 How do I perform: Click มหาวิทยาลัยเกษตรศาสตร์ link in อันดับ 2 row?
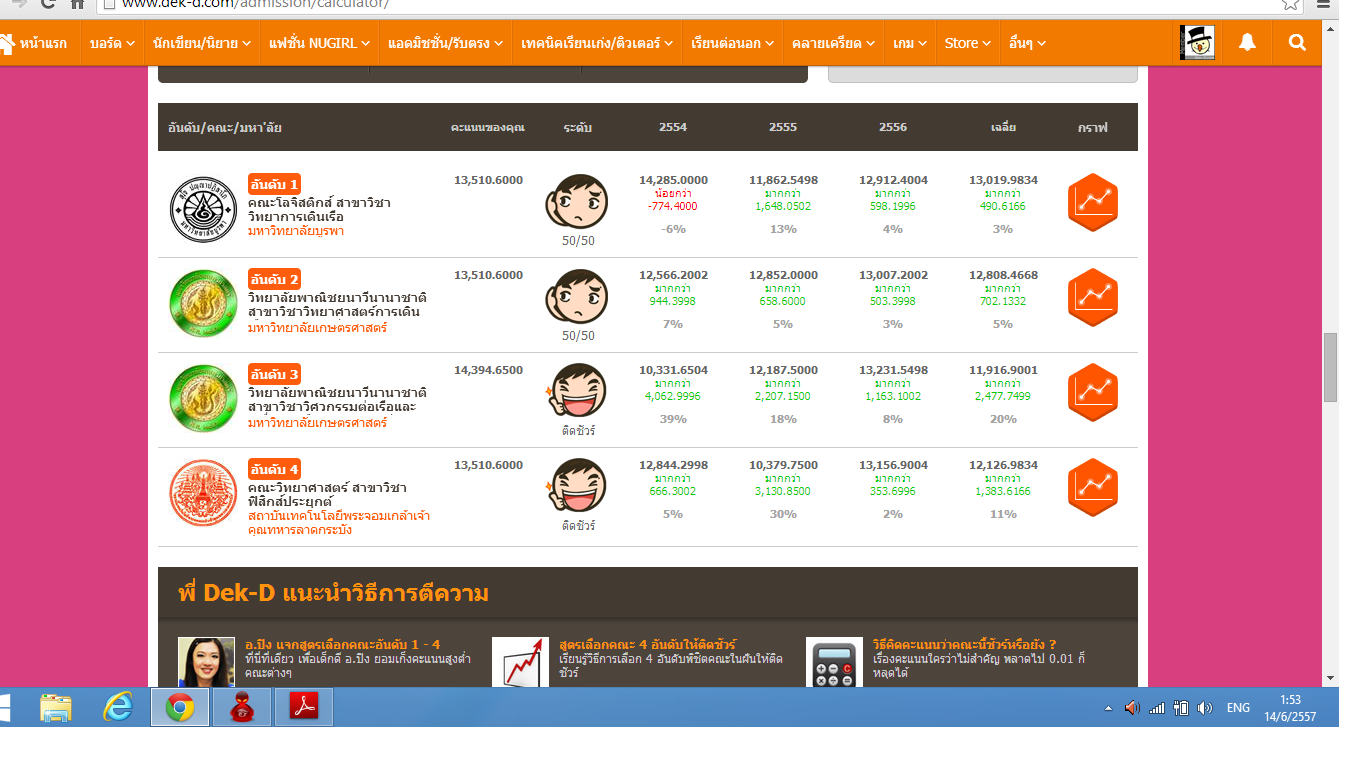[317, 327]
